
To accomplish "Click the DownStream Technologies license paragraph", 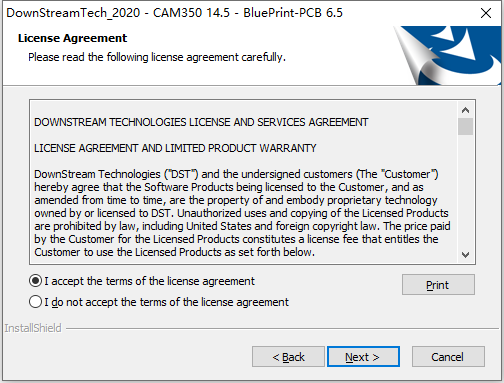I will tap(242, 213).
